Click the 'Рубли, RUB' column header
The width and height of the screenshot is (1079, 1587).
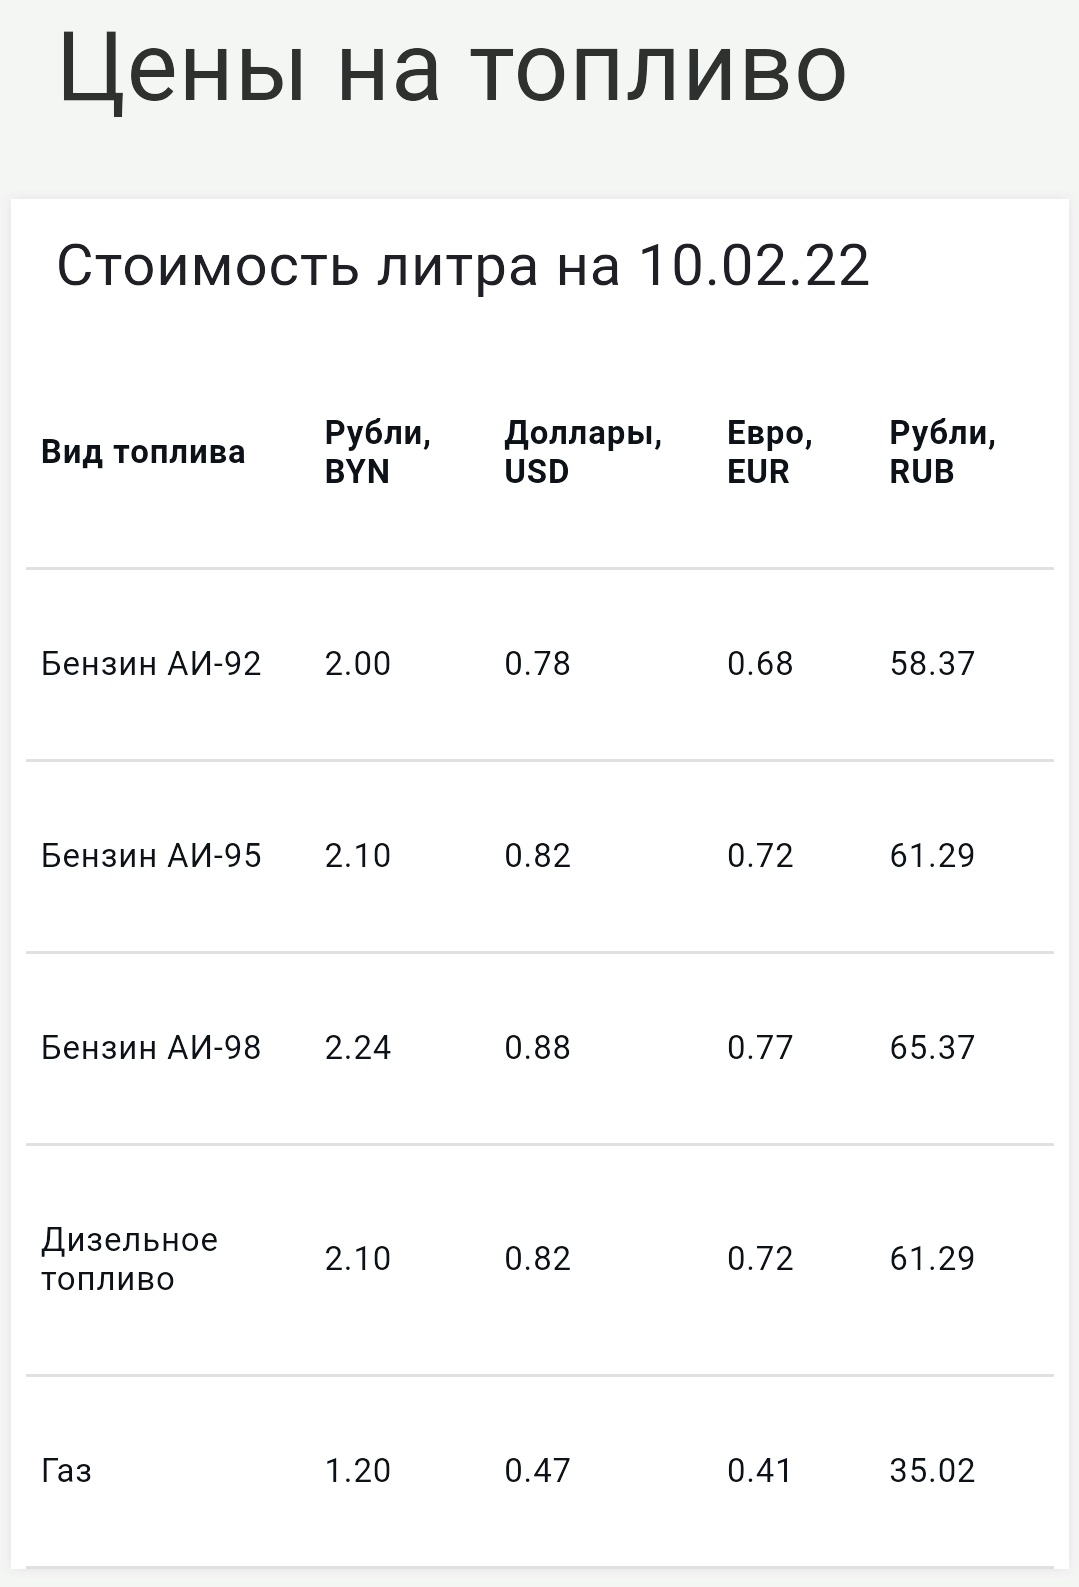pos(943,452)
